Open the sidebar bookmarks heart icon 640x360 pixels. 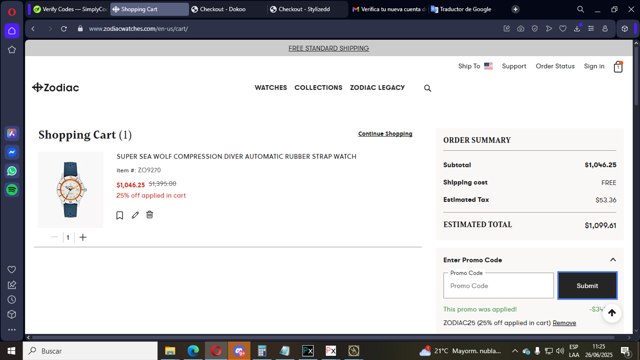(x=12, y=269)
